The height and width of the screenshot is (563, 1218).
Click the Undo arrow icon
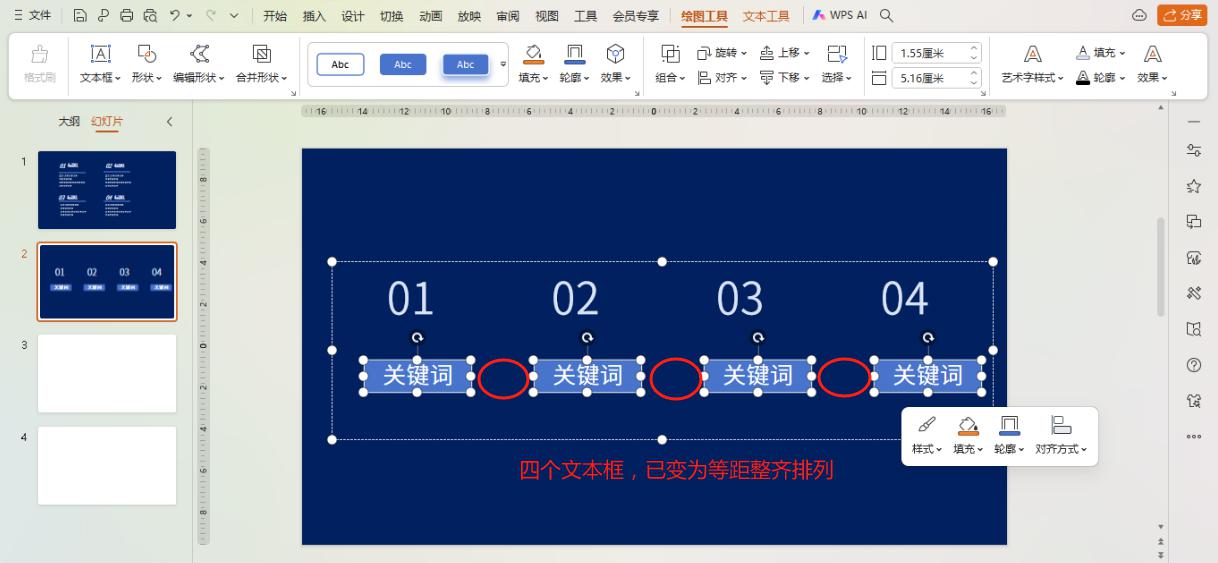pos(174,16)
